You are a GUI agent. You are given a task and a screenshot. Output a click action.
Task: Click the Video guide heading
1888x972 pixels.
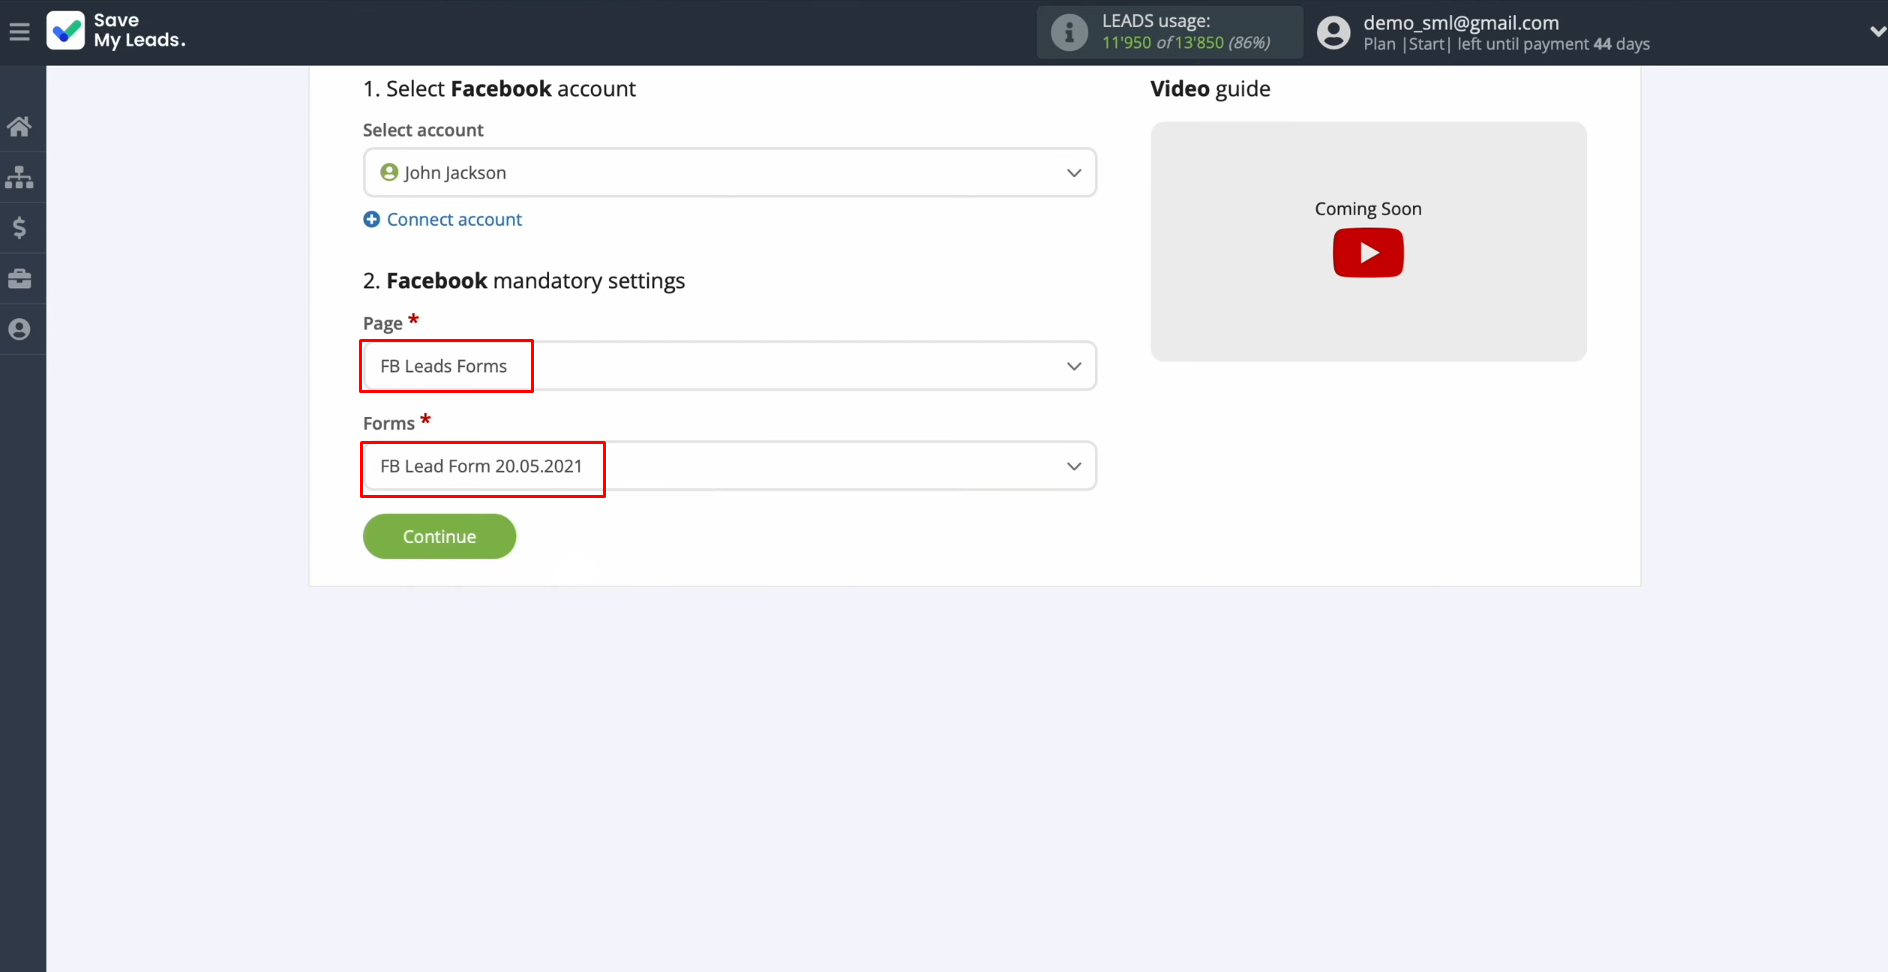(1210, 89)
